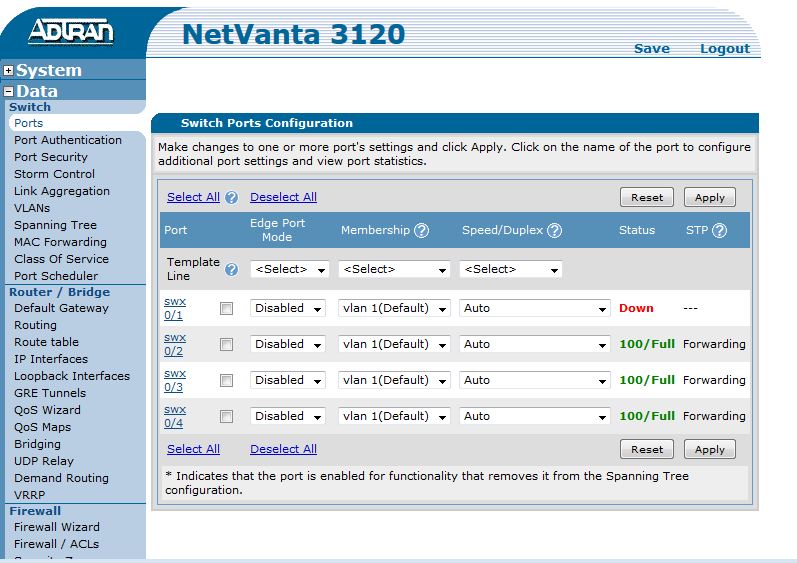Image resolution: width=797 pixels, height=563 pixels.
Task: Open Template Line Membership dropdown
Action: coord(394,269)
